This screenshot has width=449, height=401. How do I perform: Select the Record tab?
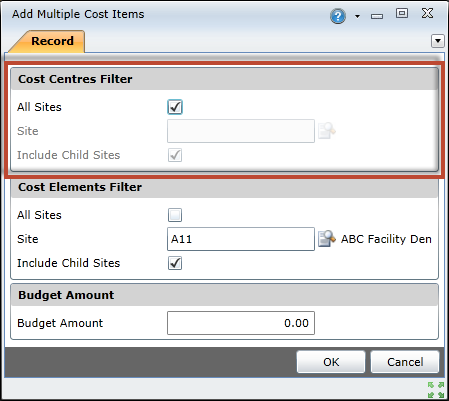[x=52, y=41]
